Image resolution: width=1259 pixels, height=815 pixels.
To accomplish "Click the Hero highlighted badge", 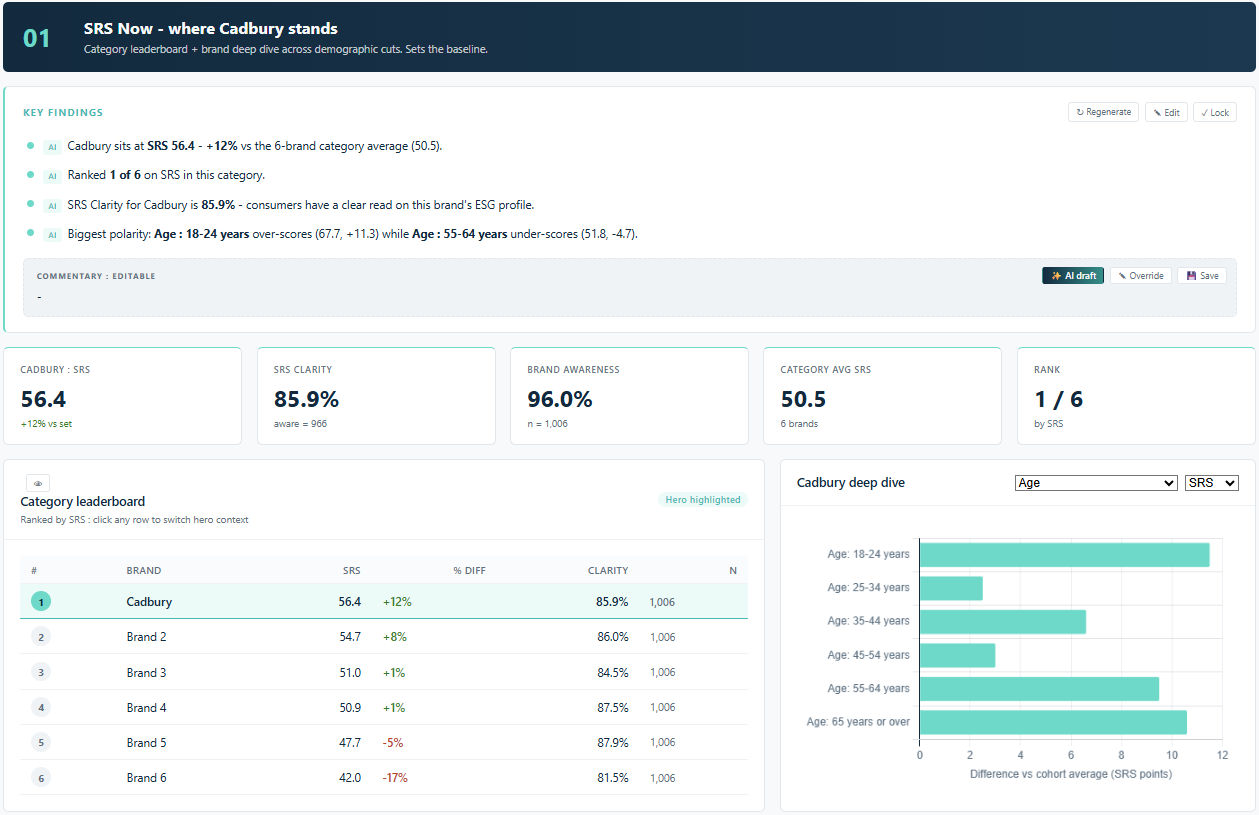I will click(x=703, y=499).
